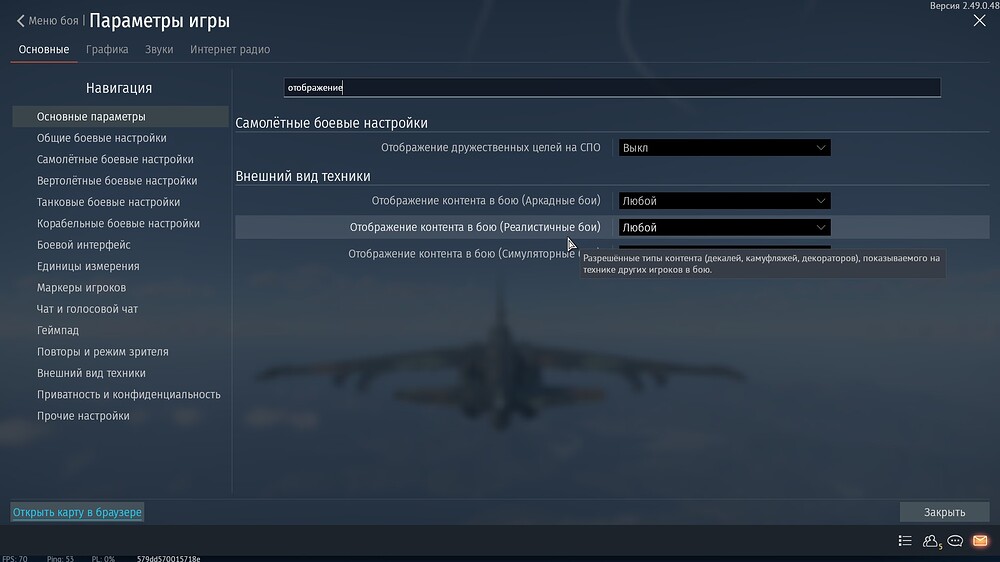Navigate to Боевой интерфейс section

coord(84,246)
